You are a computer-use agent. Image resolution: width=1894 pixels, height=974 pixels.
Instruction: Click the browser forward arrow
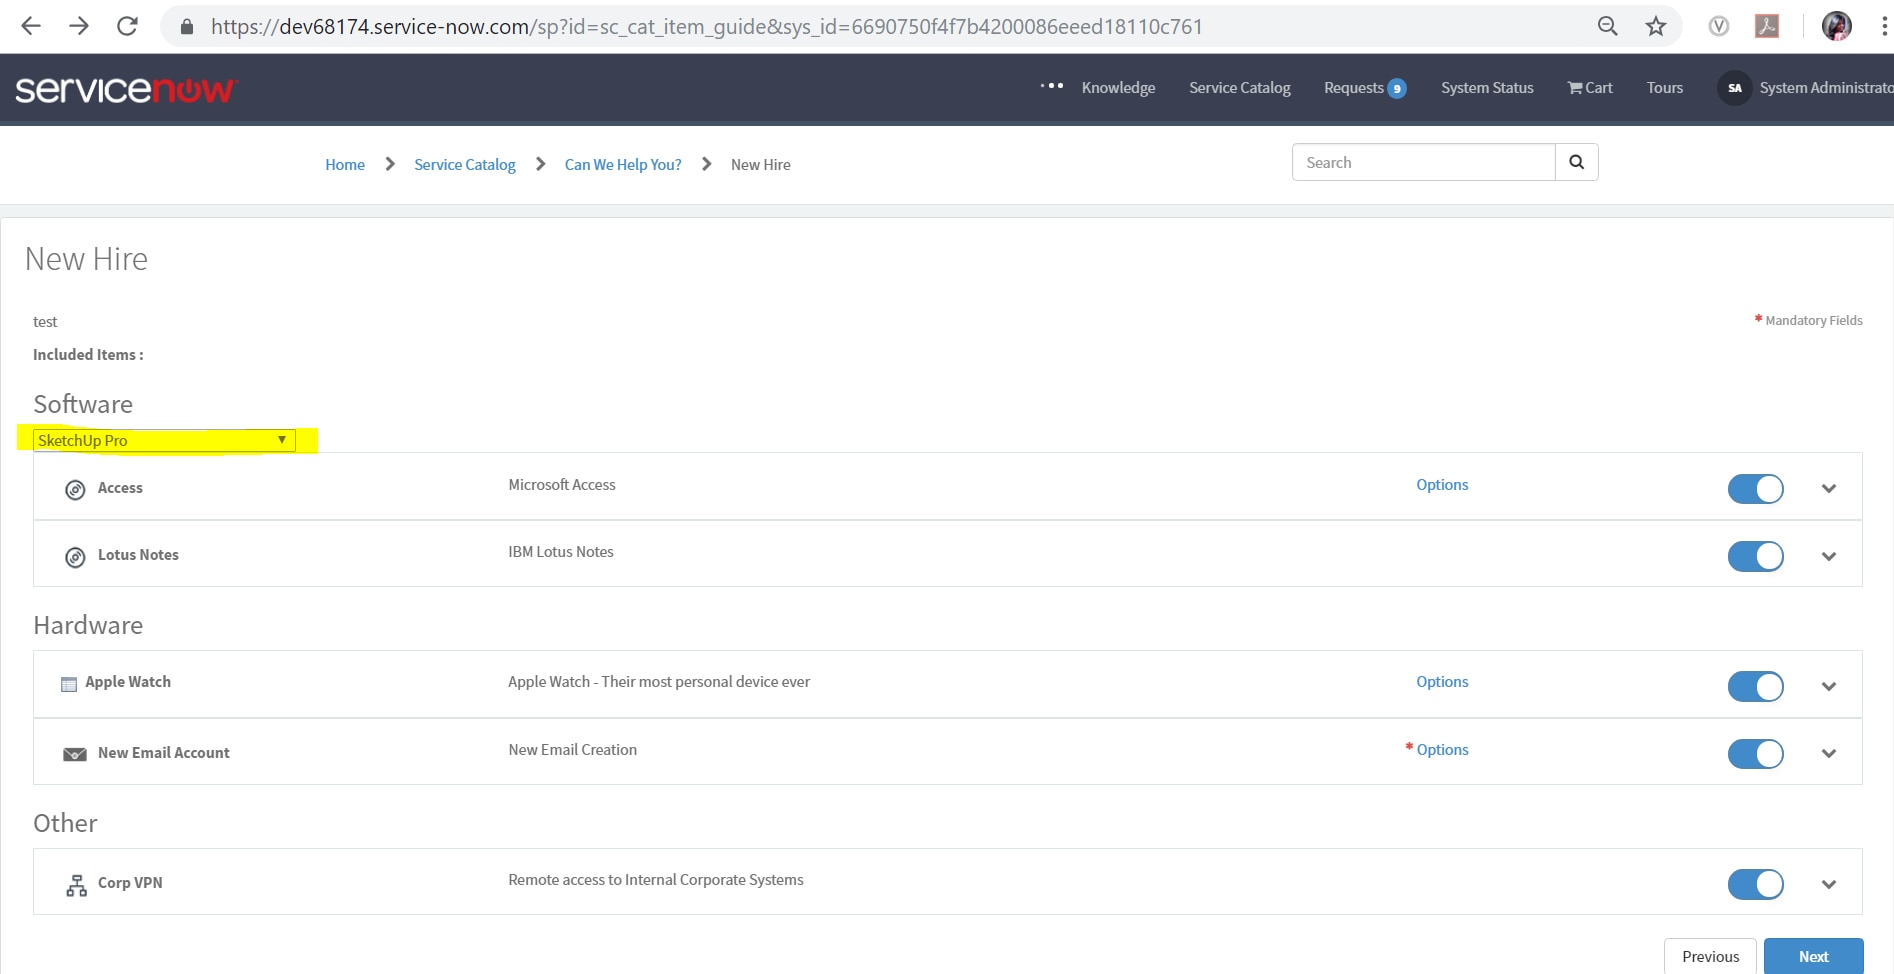[x=79, y=26]
